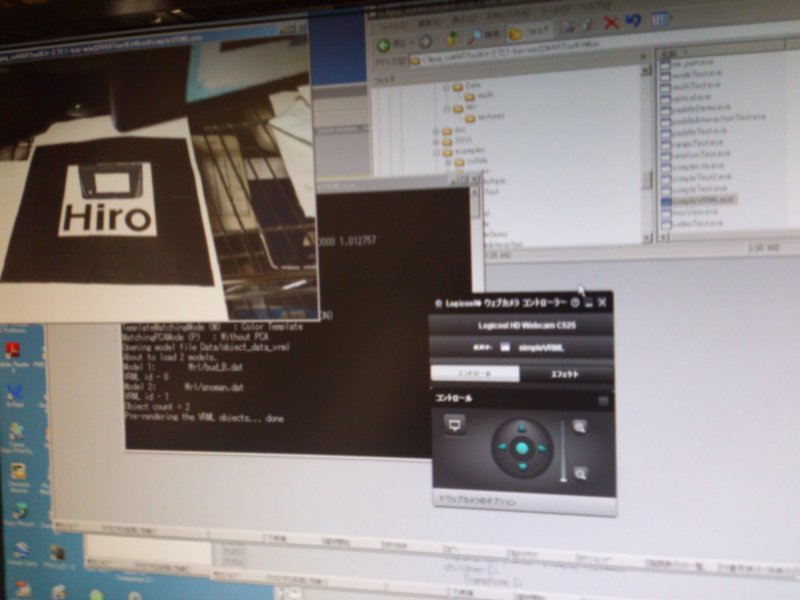Click the Move To icon in Explorer toolbar
This screenshot has width=800, height=600.
tap(568, 26)
